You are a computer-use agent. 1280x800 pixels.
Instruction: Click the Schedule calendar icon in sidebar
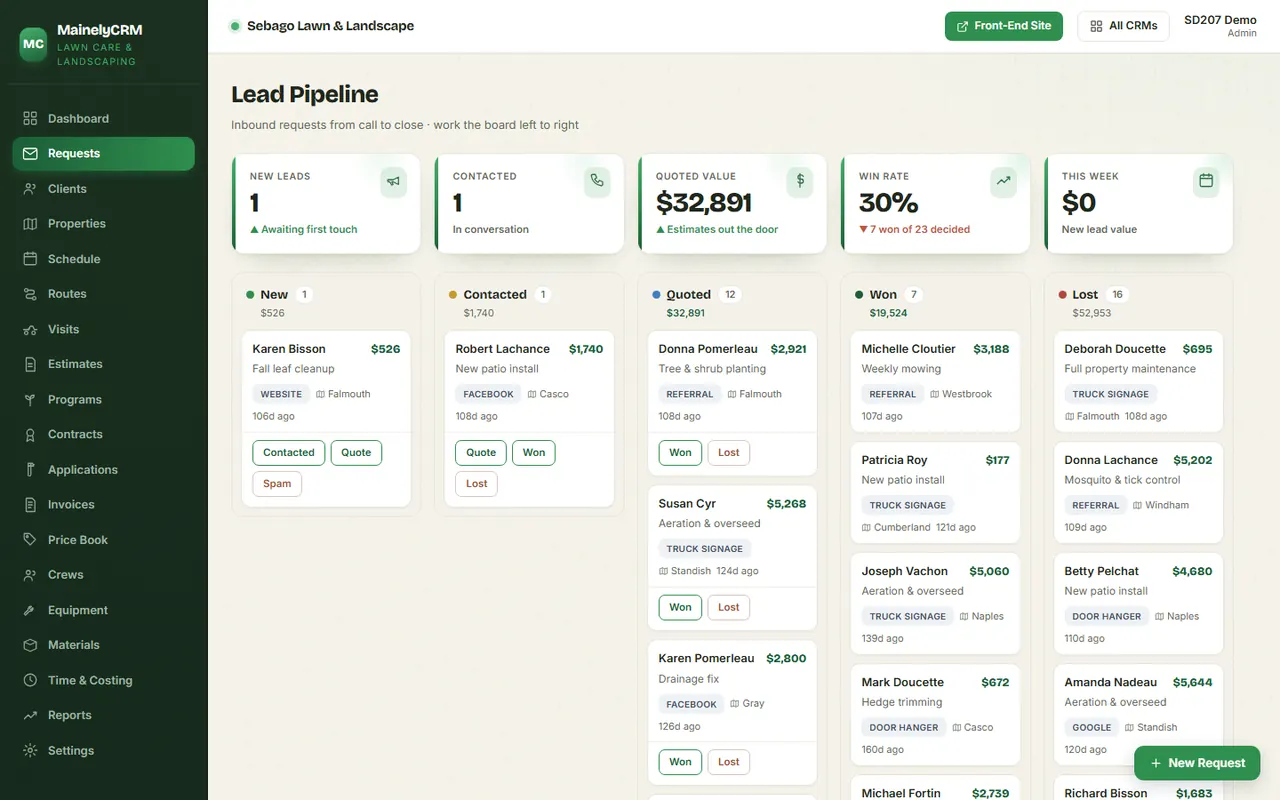coord(30,259)
